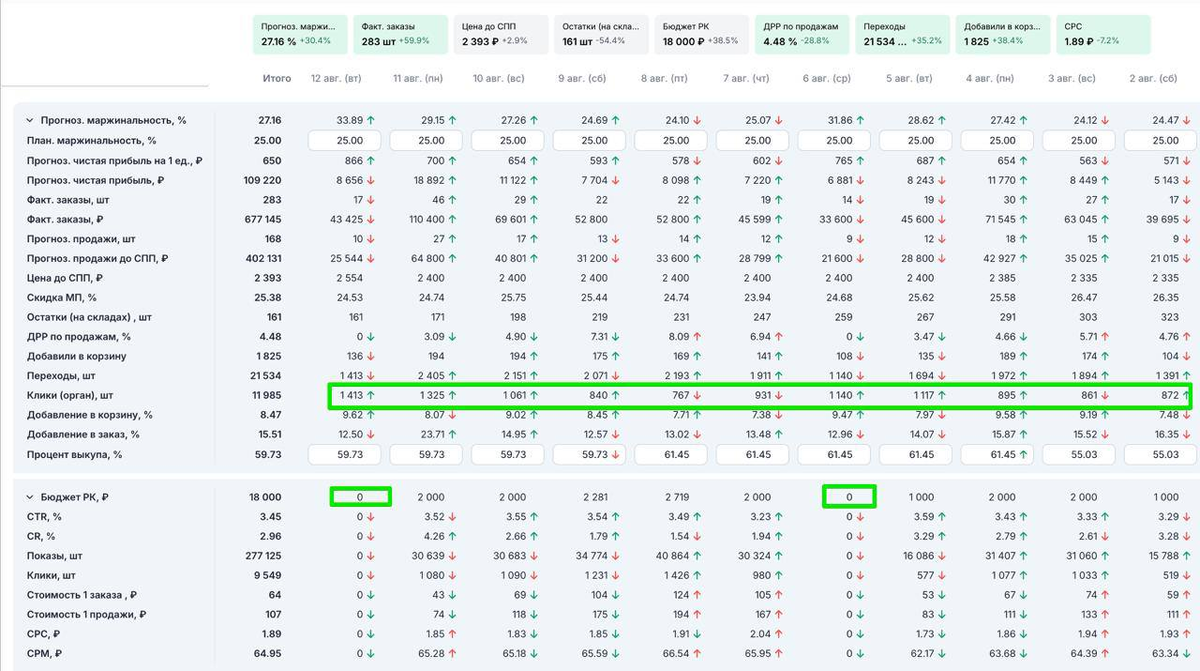Select the Цена до СПП 2 393 ₽ card
The image size is (1200, 671).
click(x=502, y=34)
